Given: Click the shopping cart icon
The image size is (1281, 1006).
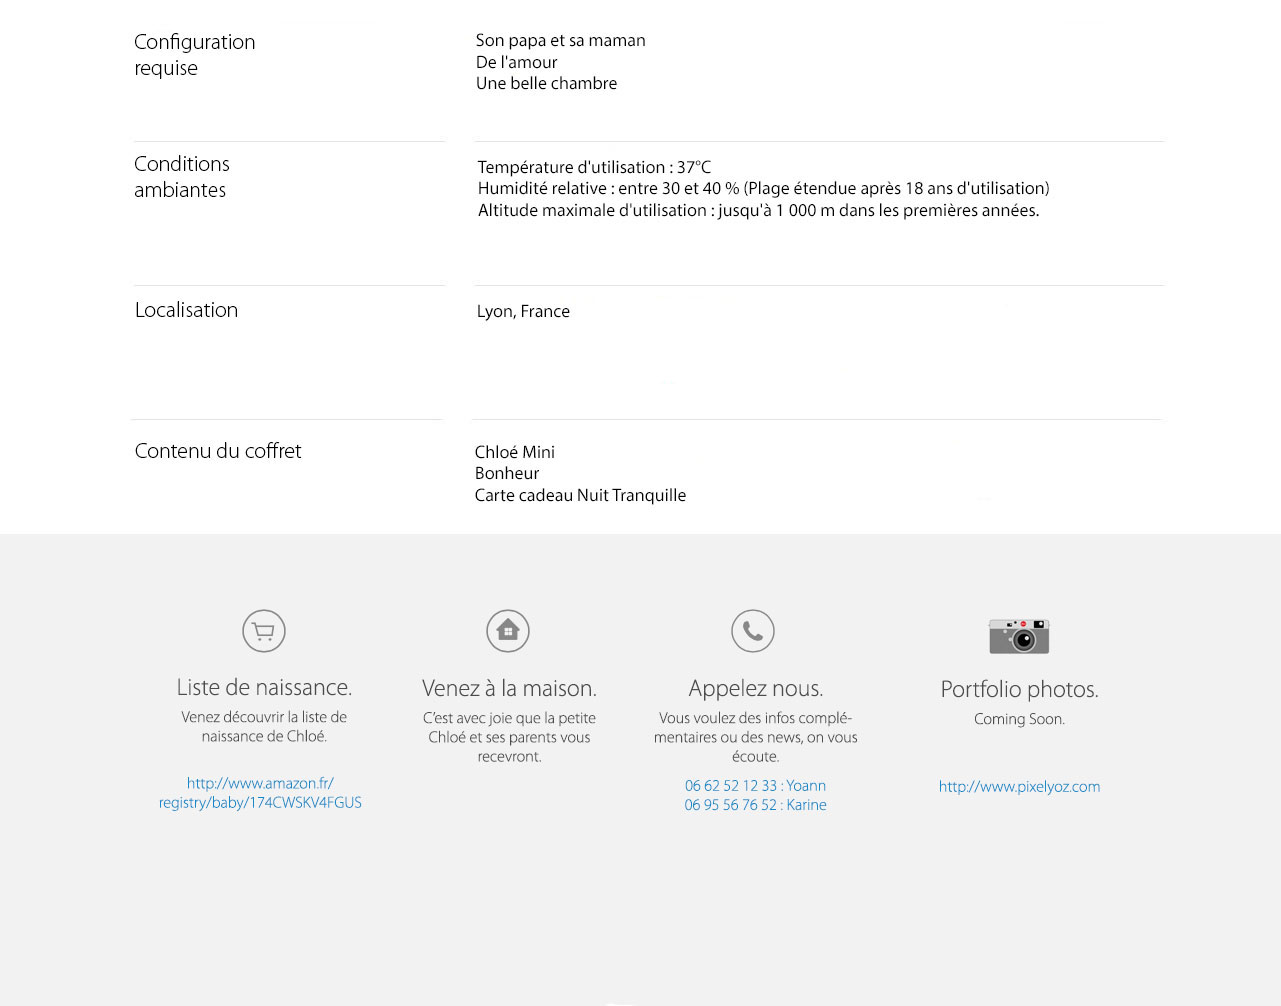Looking at the screenshot, I should pos(264,631).
